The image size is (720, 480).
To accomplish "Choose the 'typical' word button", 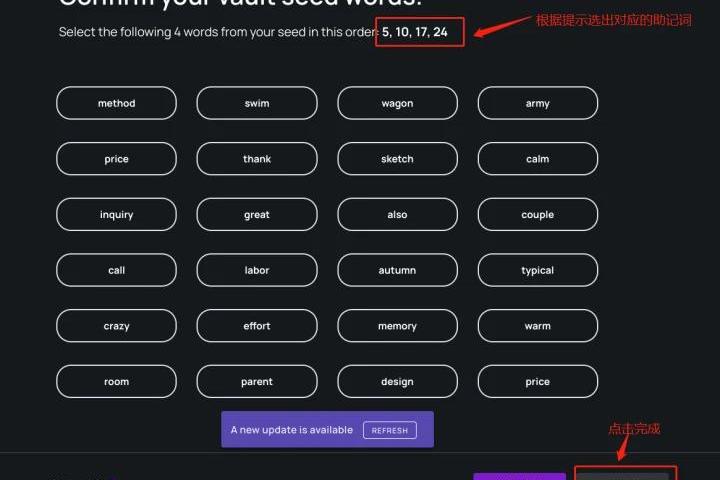I will coord(537,270).
